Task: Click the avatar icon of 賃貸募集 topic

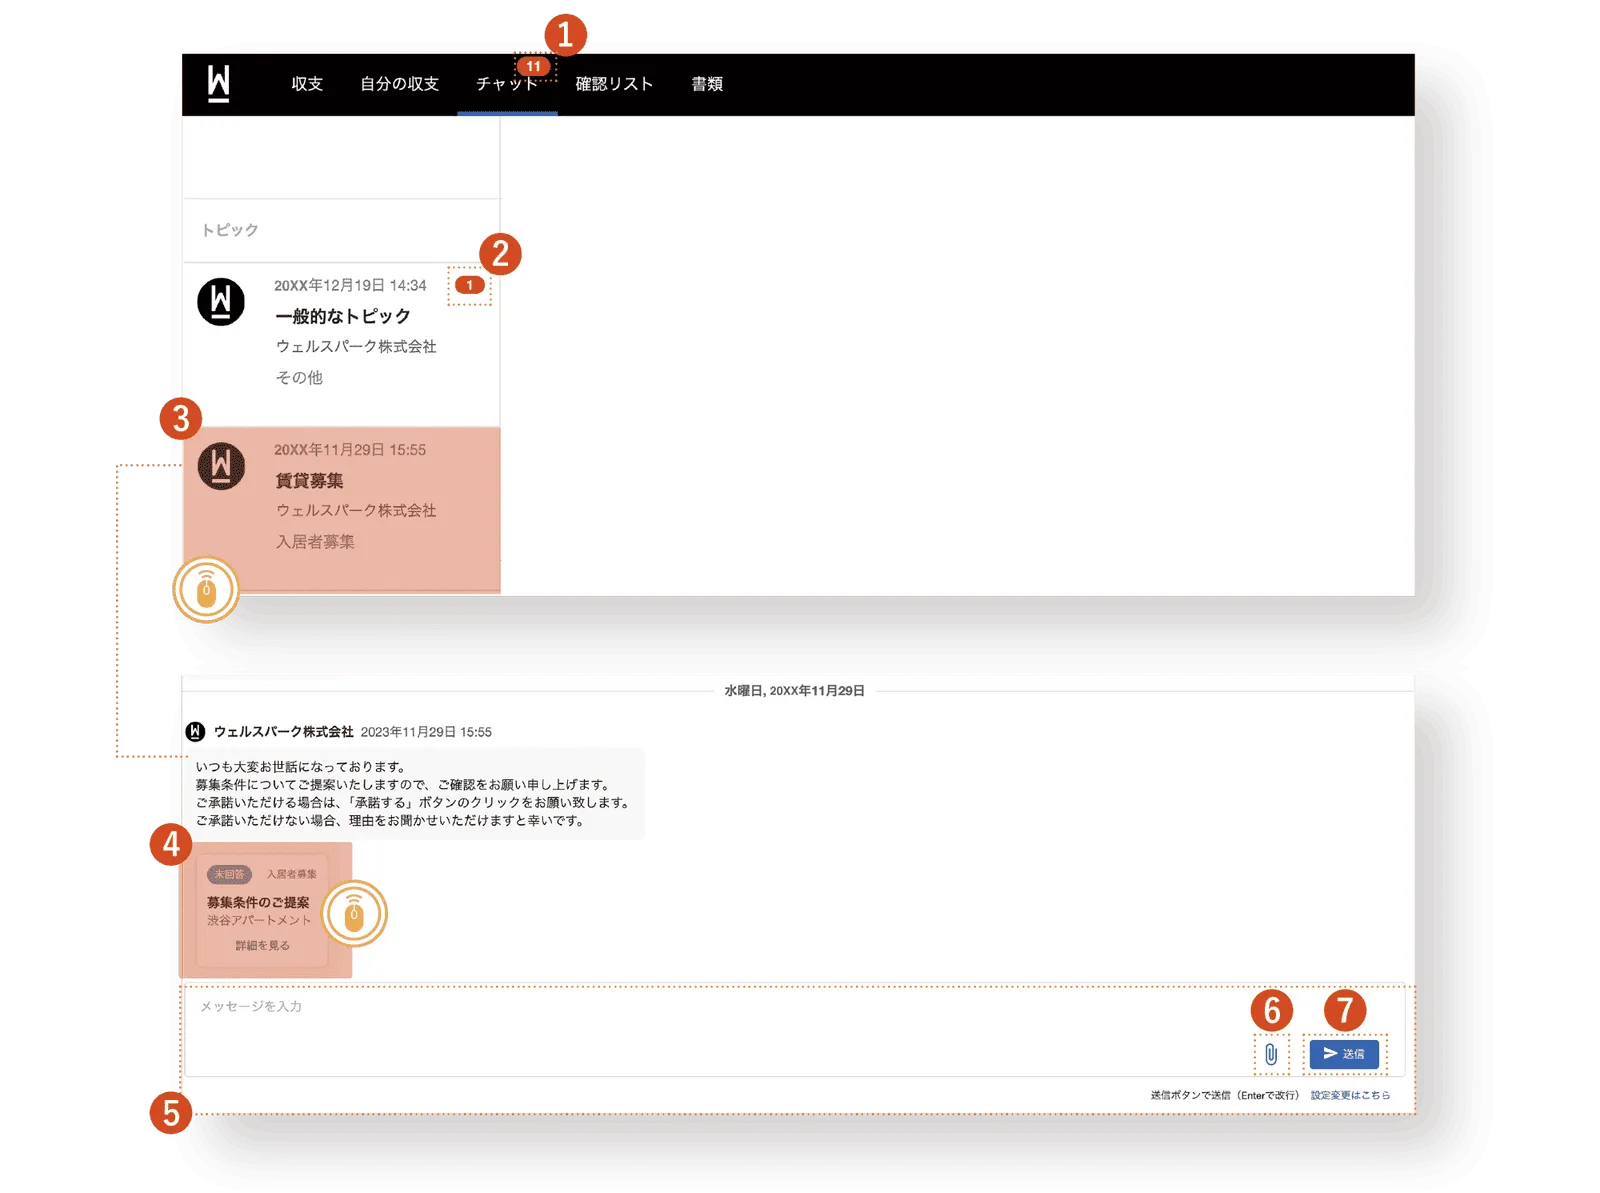Action: pyautogui.click(x=221, y=466)
